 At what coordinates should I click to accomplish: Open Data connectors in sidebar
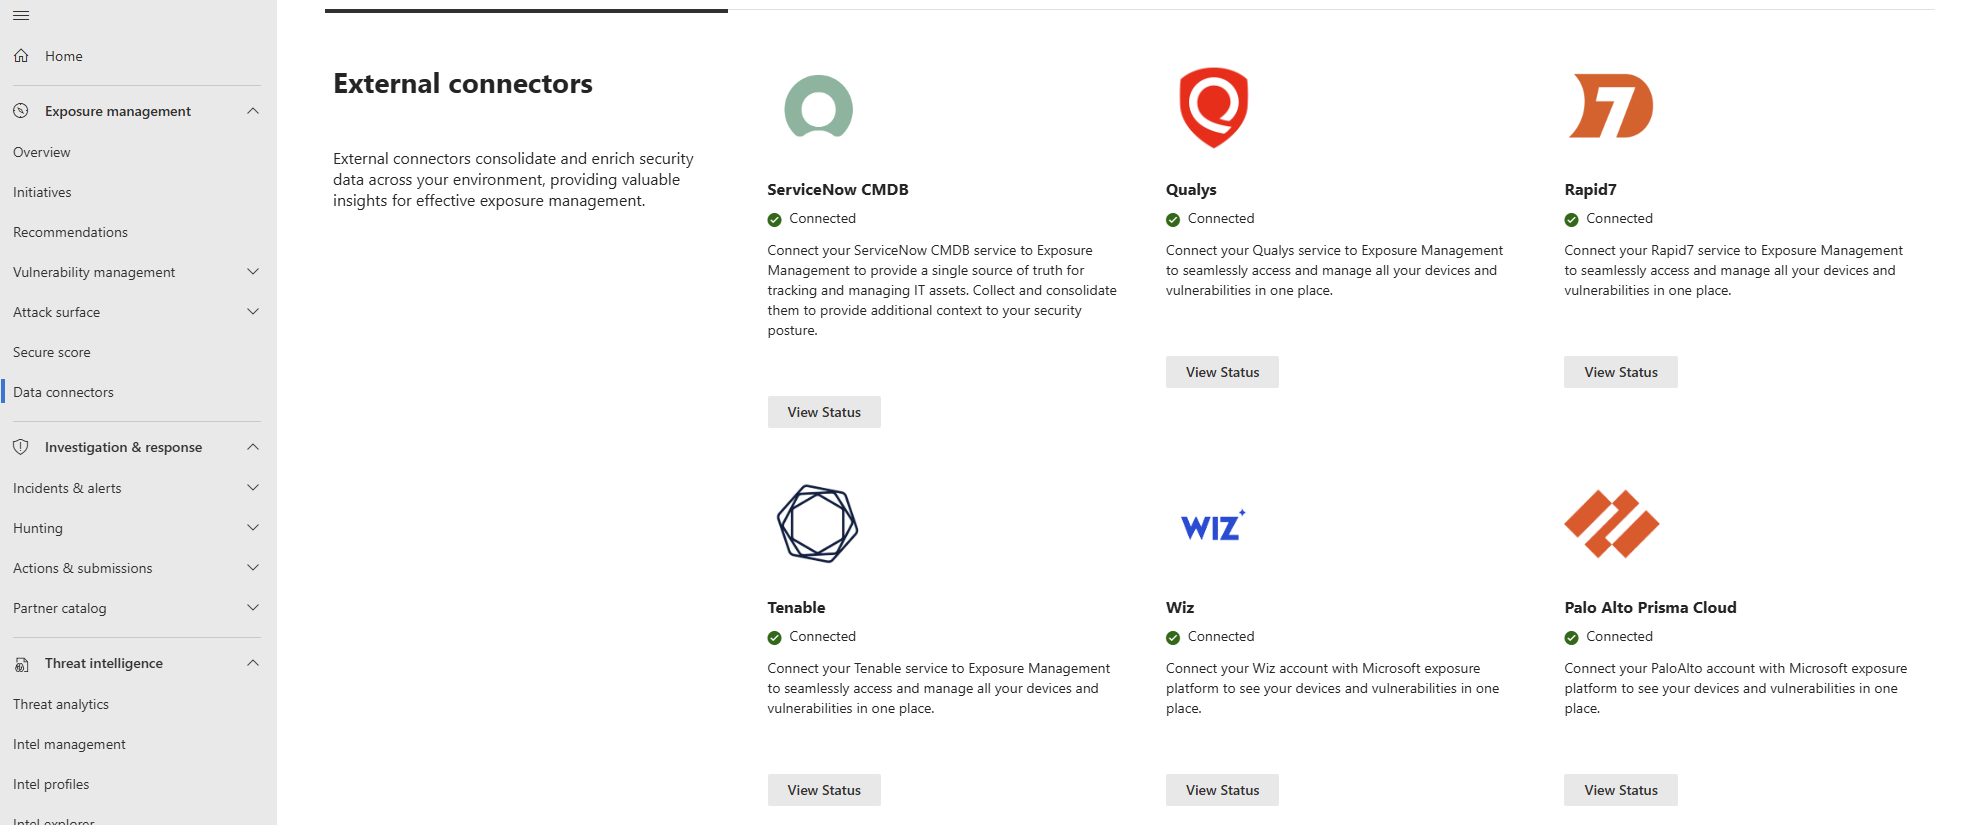click(x=63, y=392)
